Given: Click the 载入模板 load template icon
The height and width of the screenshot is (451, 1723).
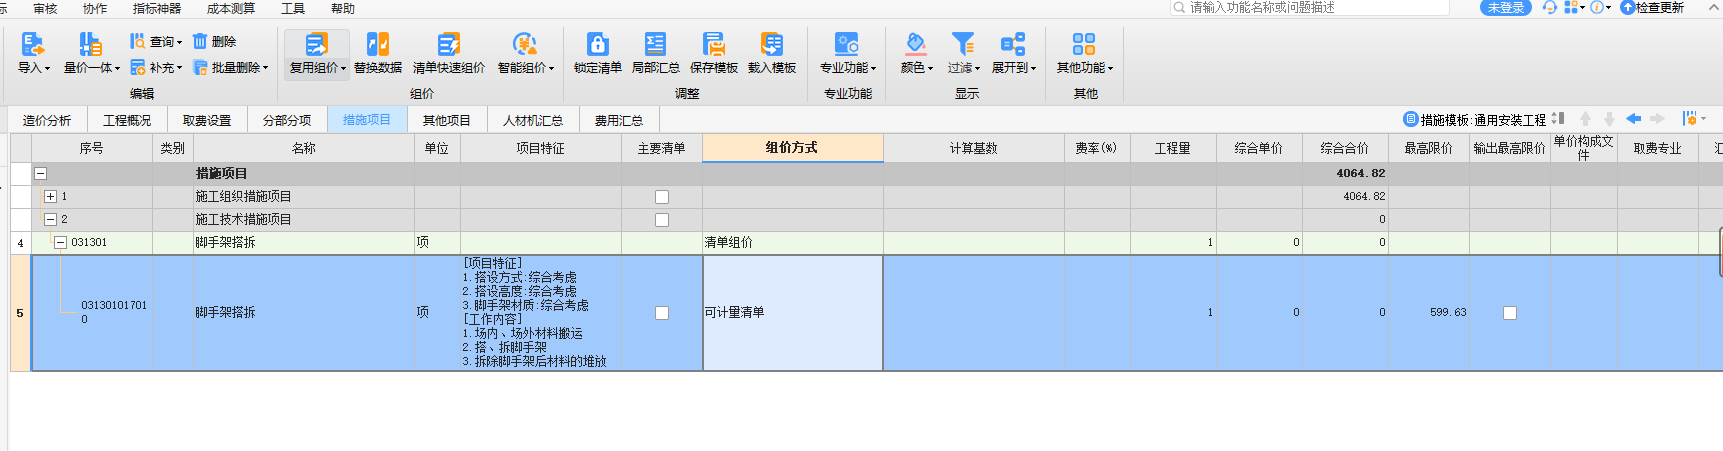Looking at the screenshot, I should click(x=772, y=44).
